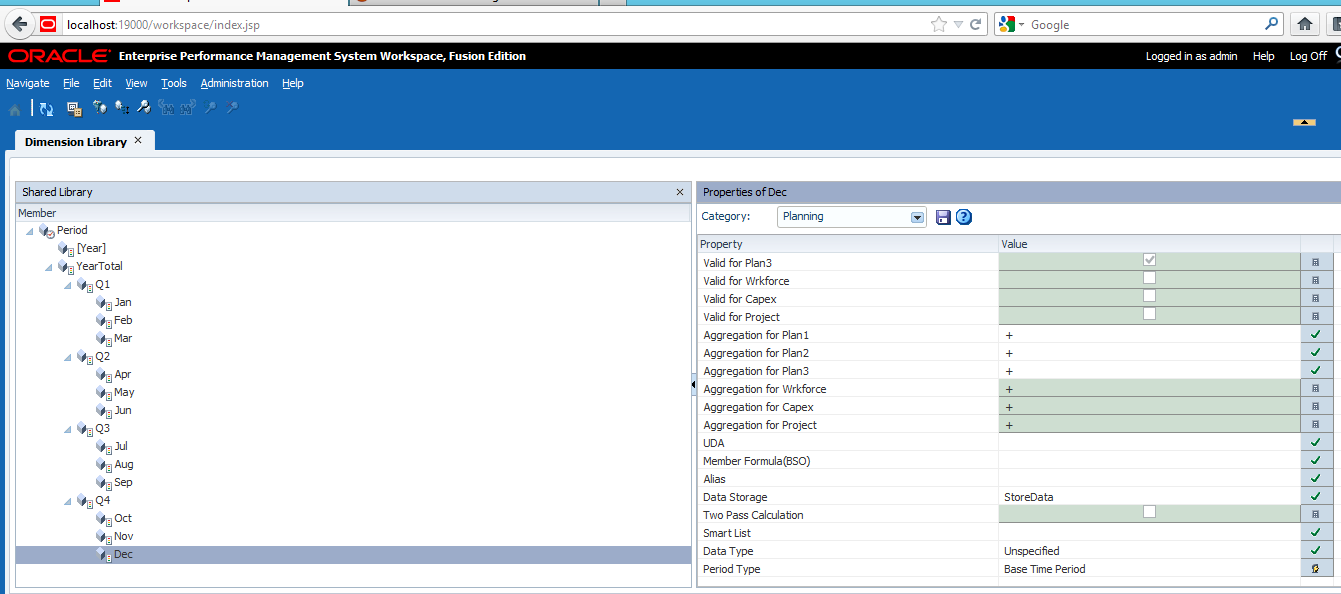Toggle the Two Pass Calculation checkbox
Image resolution: width=1341 pixels, height=594 pixels.
coord(1150,512)
